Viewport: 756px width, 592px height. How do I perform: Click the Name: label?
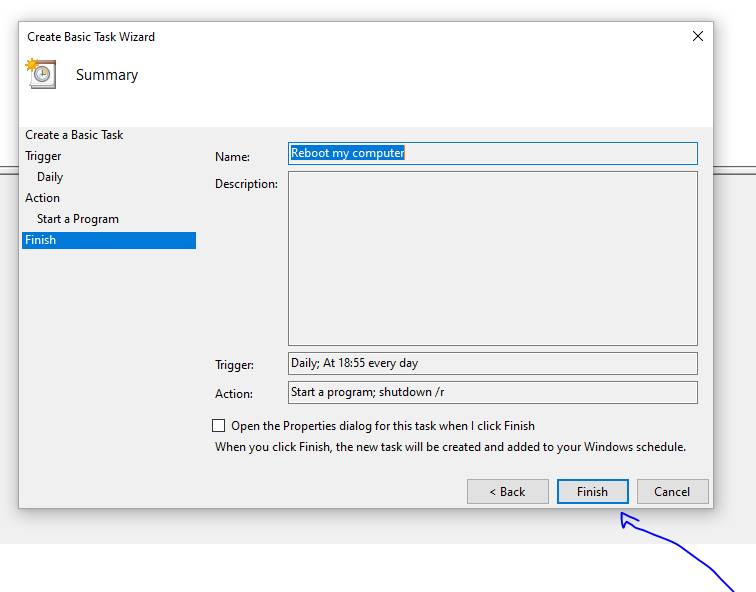[x=232, y=157]
